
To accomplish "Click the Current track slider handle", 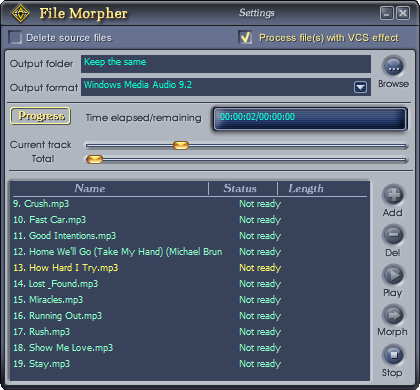I will tap(181, 145).
